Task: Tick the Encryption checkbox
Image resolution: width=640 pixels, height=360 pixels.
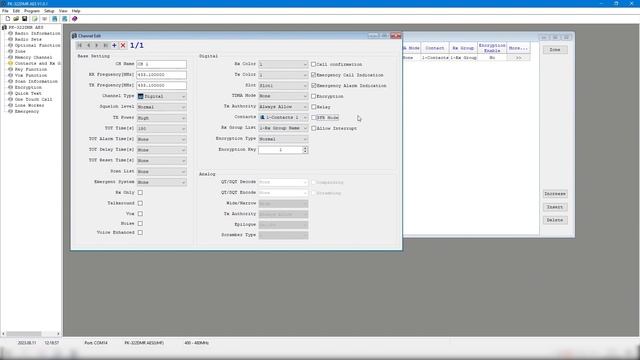Action: point(313,96)
